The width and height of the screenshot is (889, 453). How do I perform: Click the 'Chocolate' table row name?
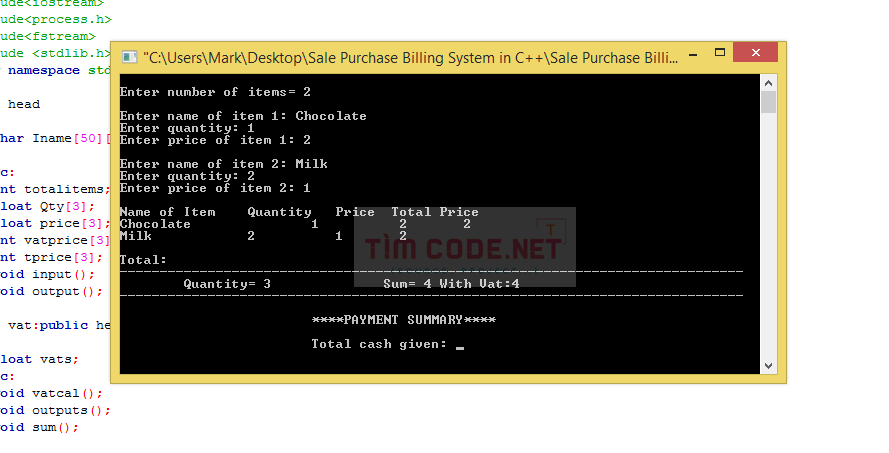click(155, 224)
